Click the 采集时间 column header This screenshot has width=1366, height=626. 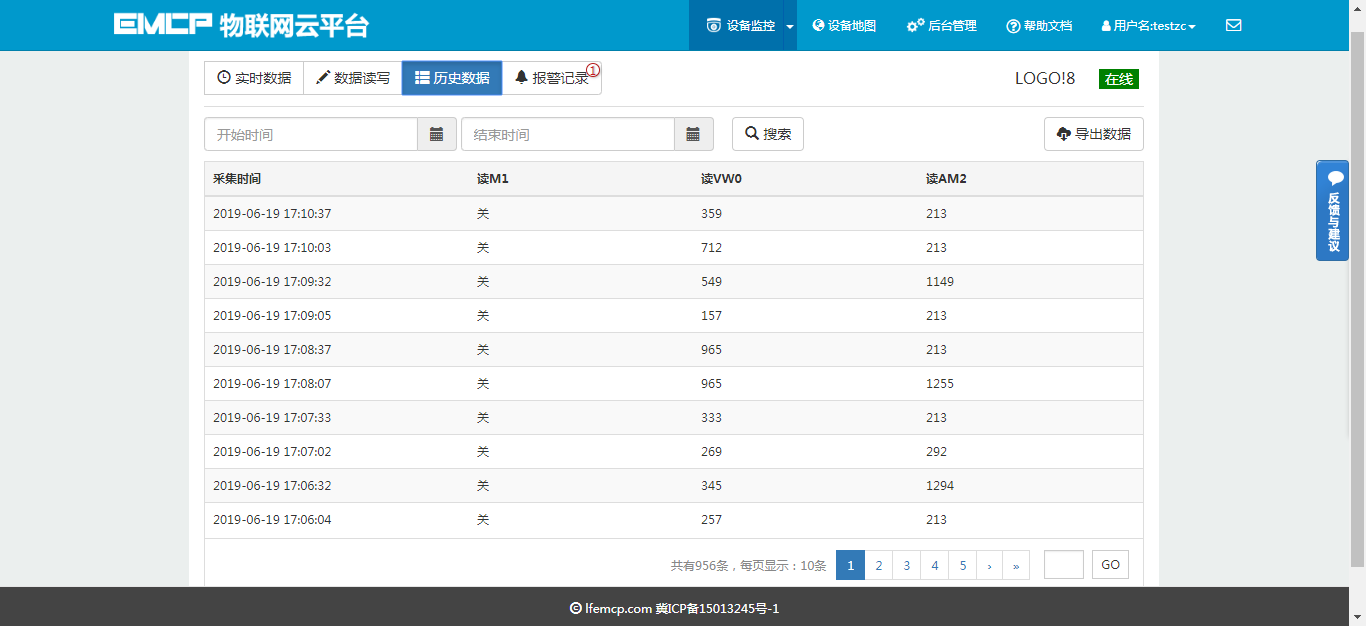click(x=237, y=179)
